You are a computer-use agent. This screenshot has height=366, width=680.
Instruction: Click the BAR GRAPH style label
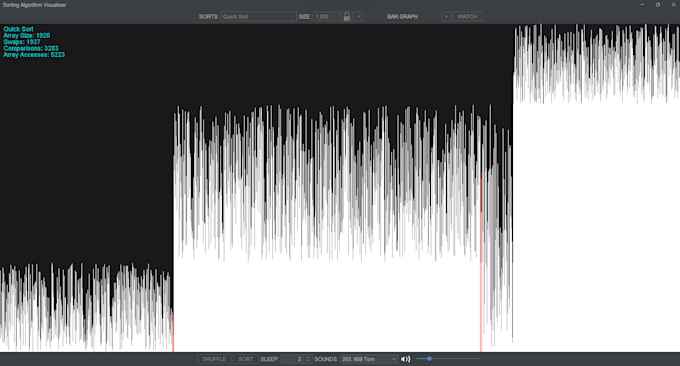click(402, 16)
